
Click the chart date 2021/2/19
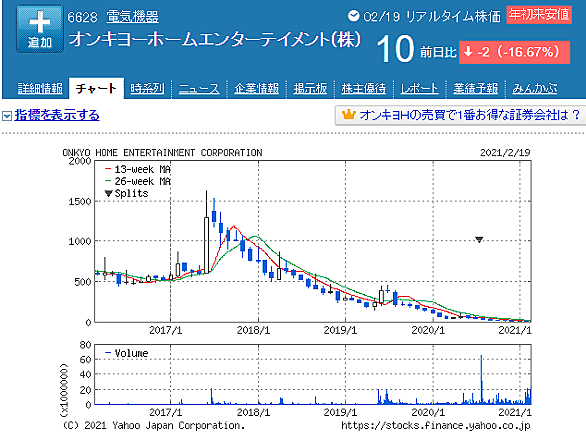(x=505, y=153)
